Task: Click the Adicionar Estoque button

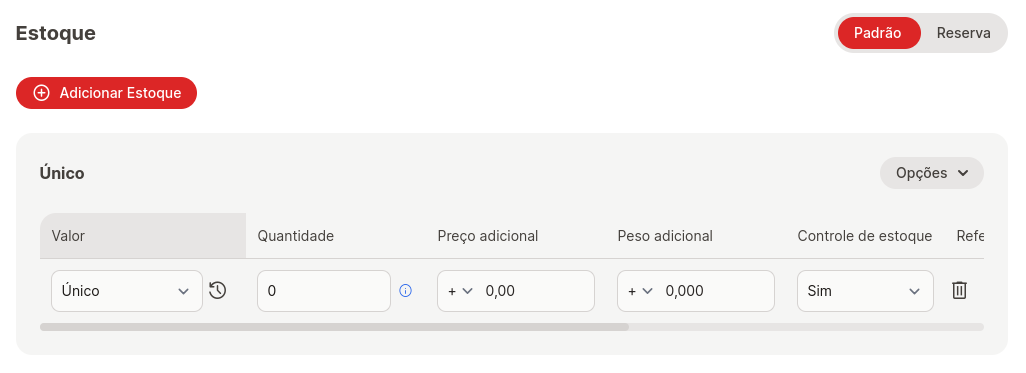Action: 107,93
